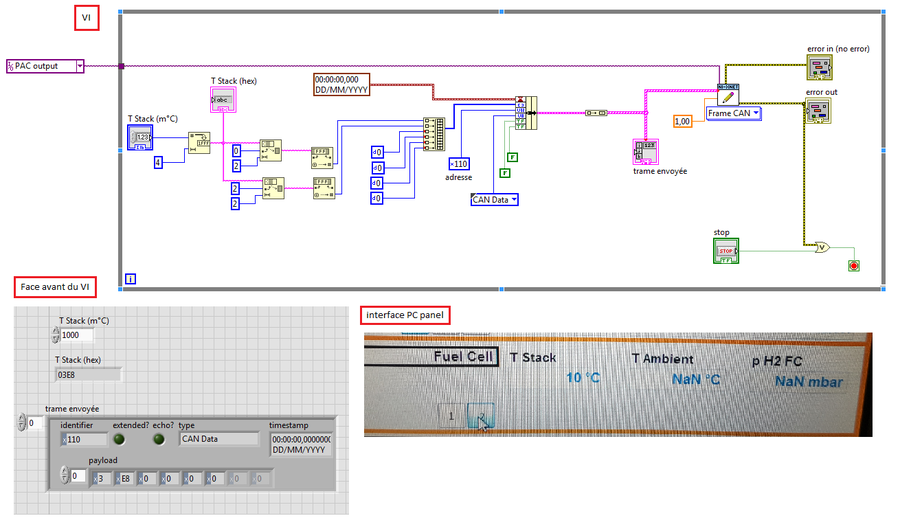Image resolution: width=900 pixels, height=529 pixels.
Task: Select the Or logic gate node
Action: point(822,247)
